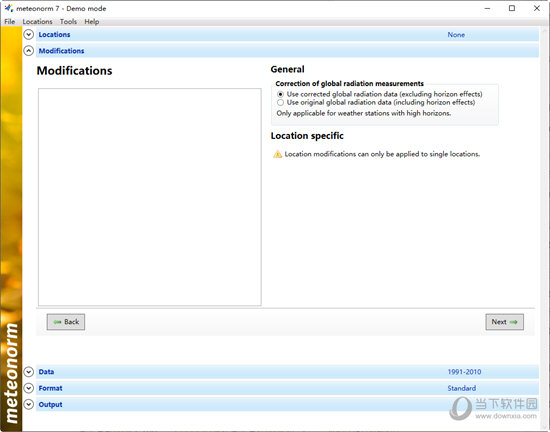Viewport: 550px width, 432px height.
Task: Click inside the empty Modifications list box
Action: (150, 197)
